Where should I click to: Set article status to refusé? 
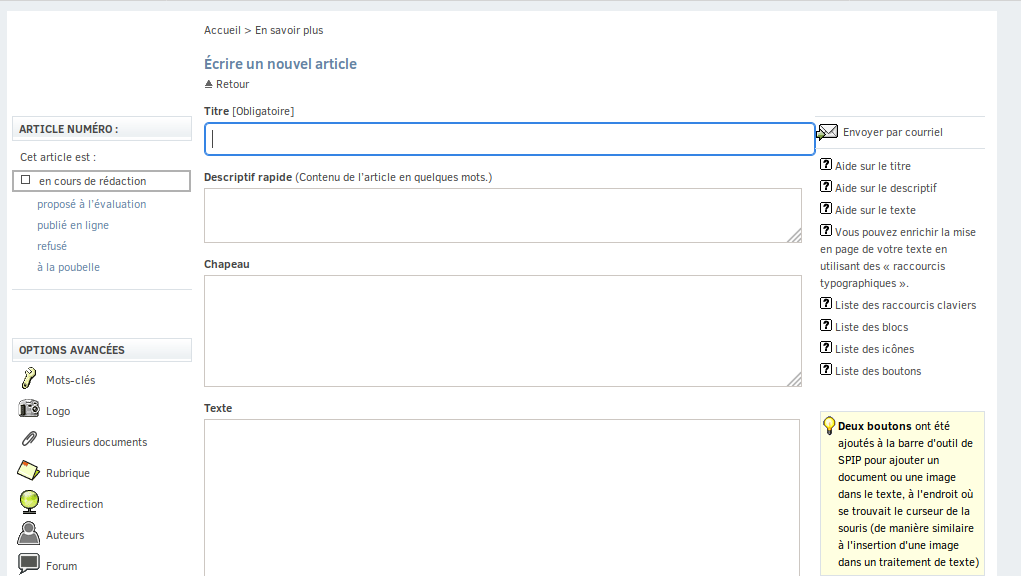[x=52, y=246]
